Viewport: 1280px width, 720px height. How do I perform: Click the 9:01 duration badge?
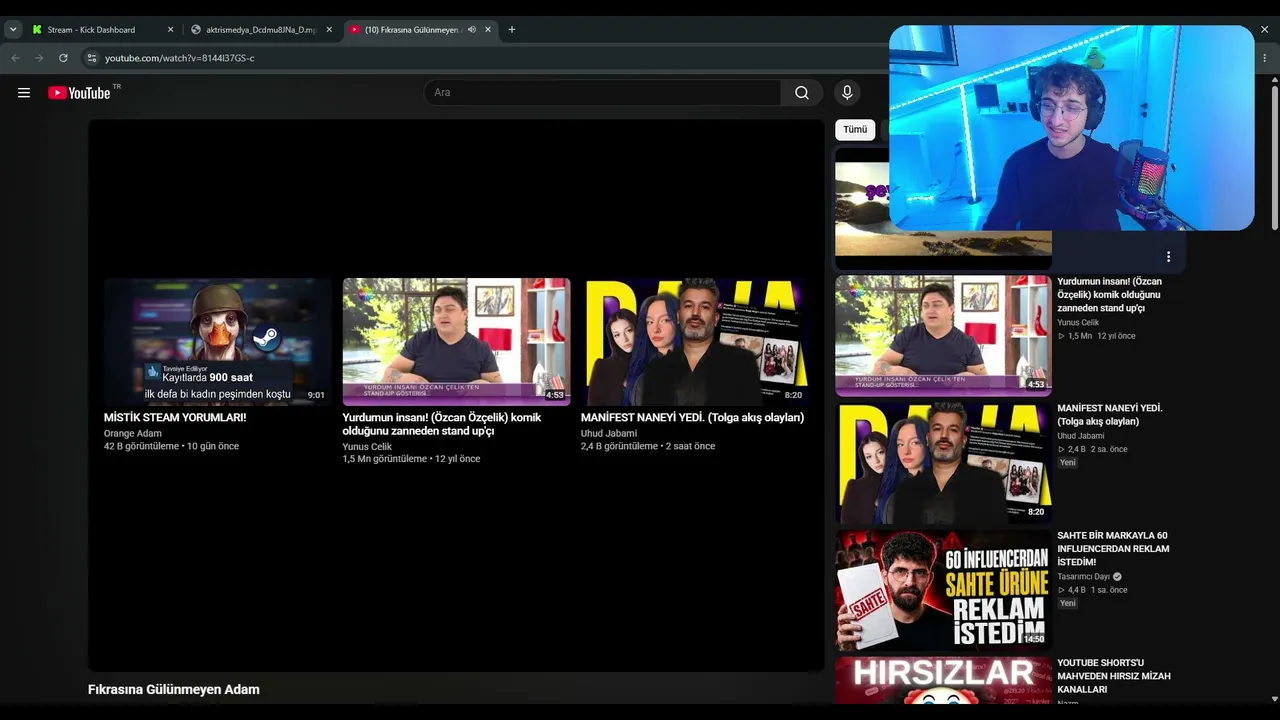pos(316,395)
